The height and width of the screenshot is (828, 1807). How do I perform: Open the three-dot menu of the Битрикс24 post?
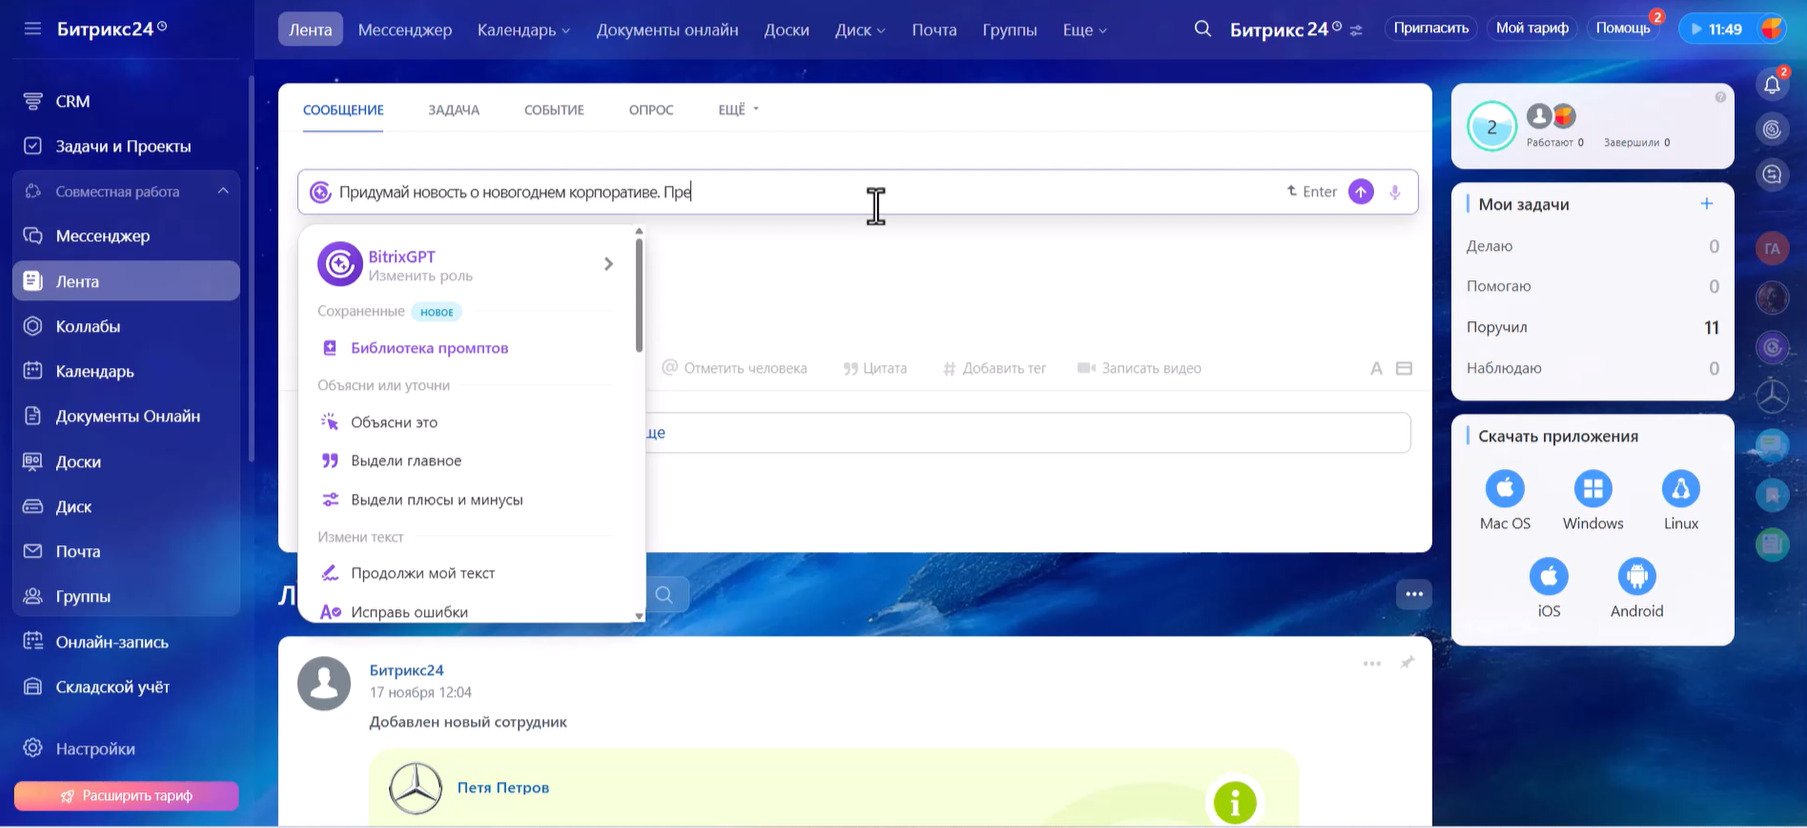1372,663
